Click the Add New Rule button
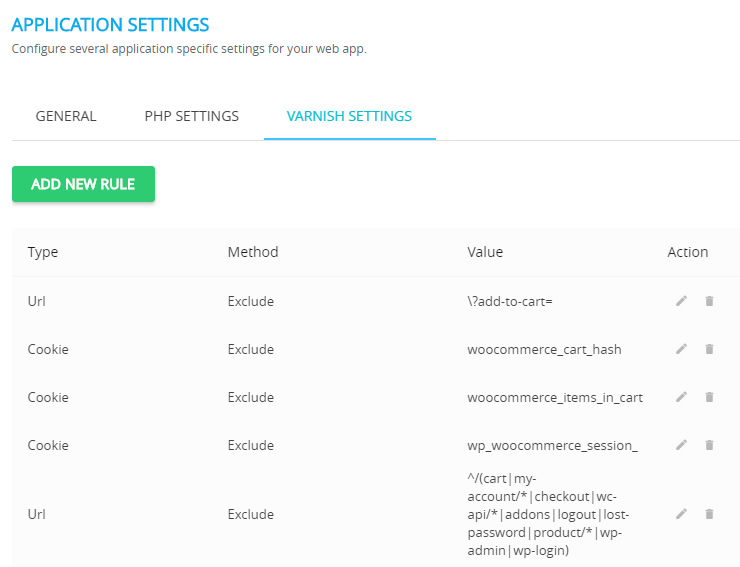Viewport: 740px width, 567px height. pos(84,184)
